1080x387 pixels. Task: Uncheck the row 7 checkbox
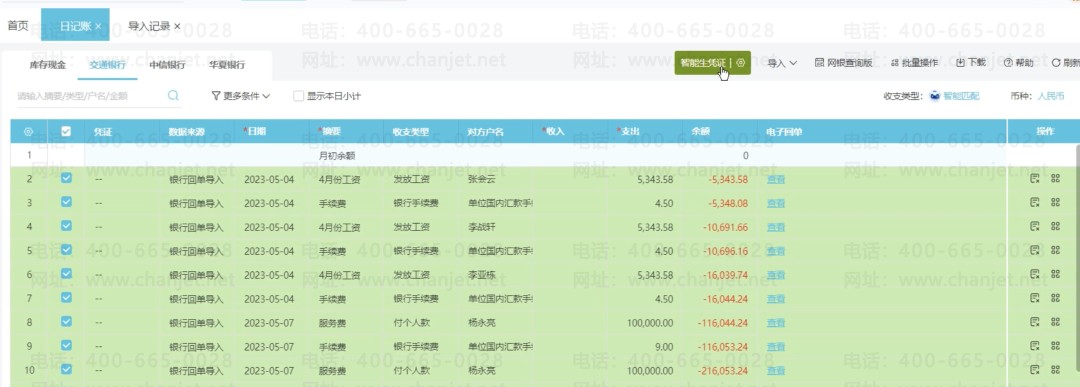pyautogui.click(x=66, y=297)
